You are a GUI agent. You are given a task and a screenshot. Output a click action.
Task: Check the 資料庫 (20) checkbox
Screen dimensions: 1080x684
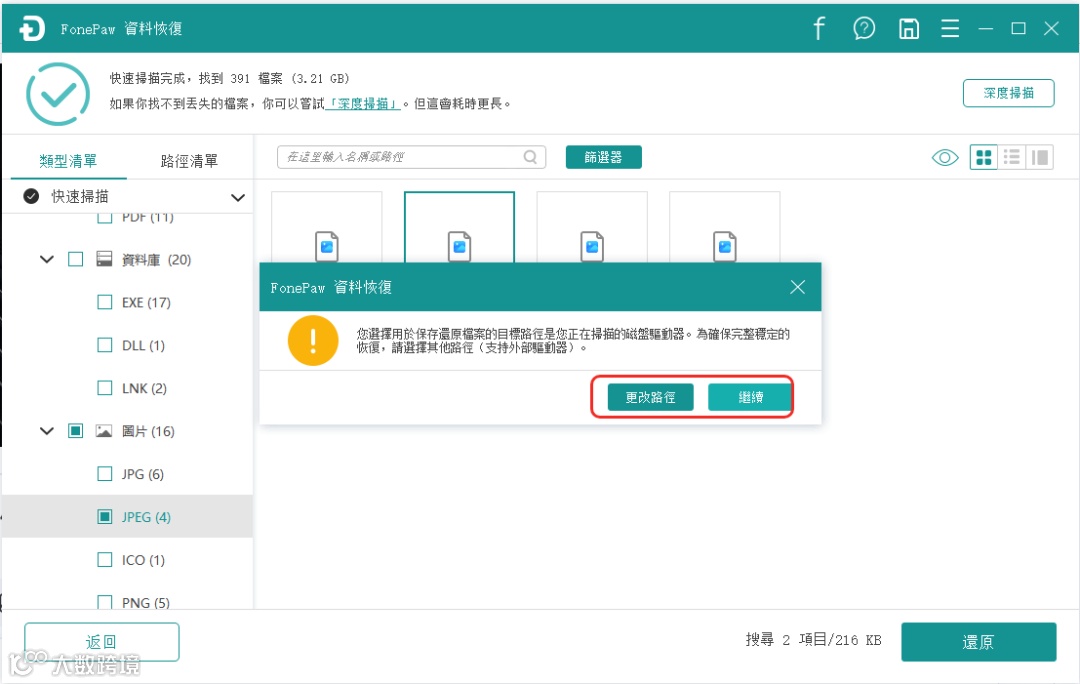76,260
